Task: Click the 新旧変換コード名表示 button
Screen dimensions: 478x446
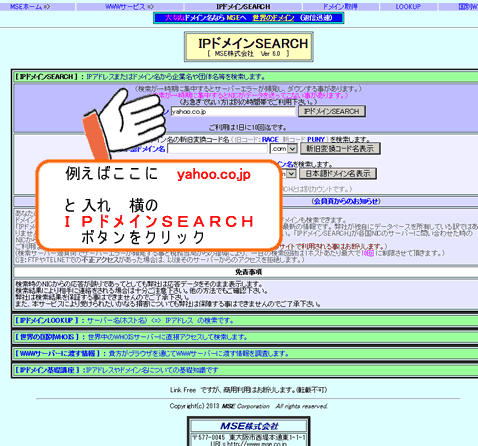Action: click(x=340, y=148)
